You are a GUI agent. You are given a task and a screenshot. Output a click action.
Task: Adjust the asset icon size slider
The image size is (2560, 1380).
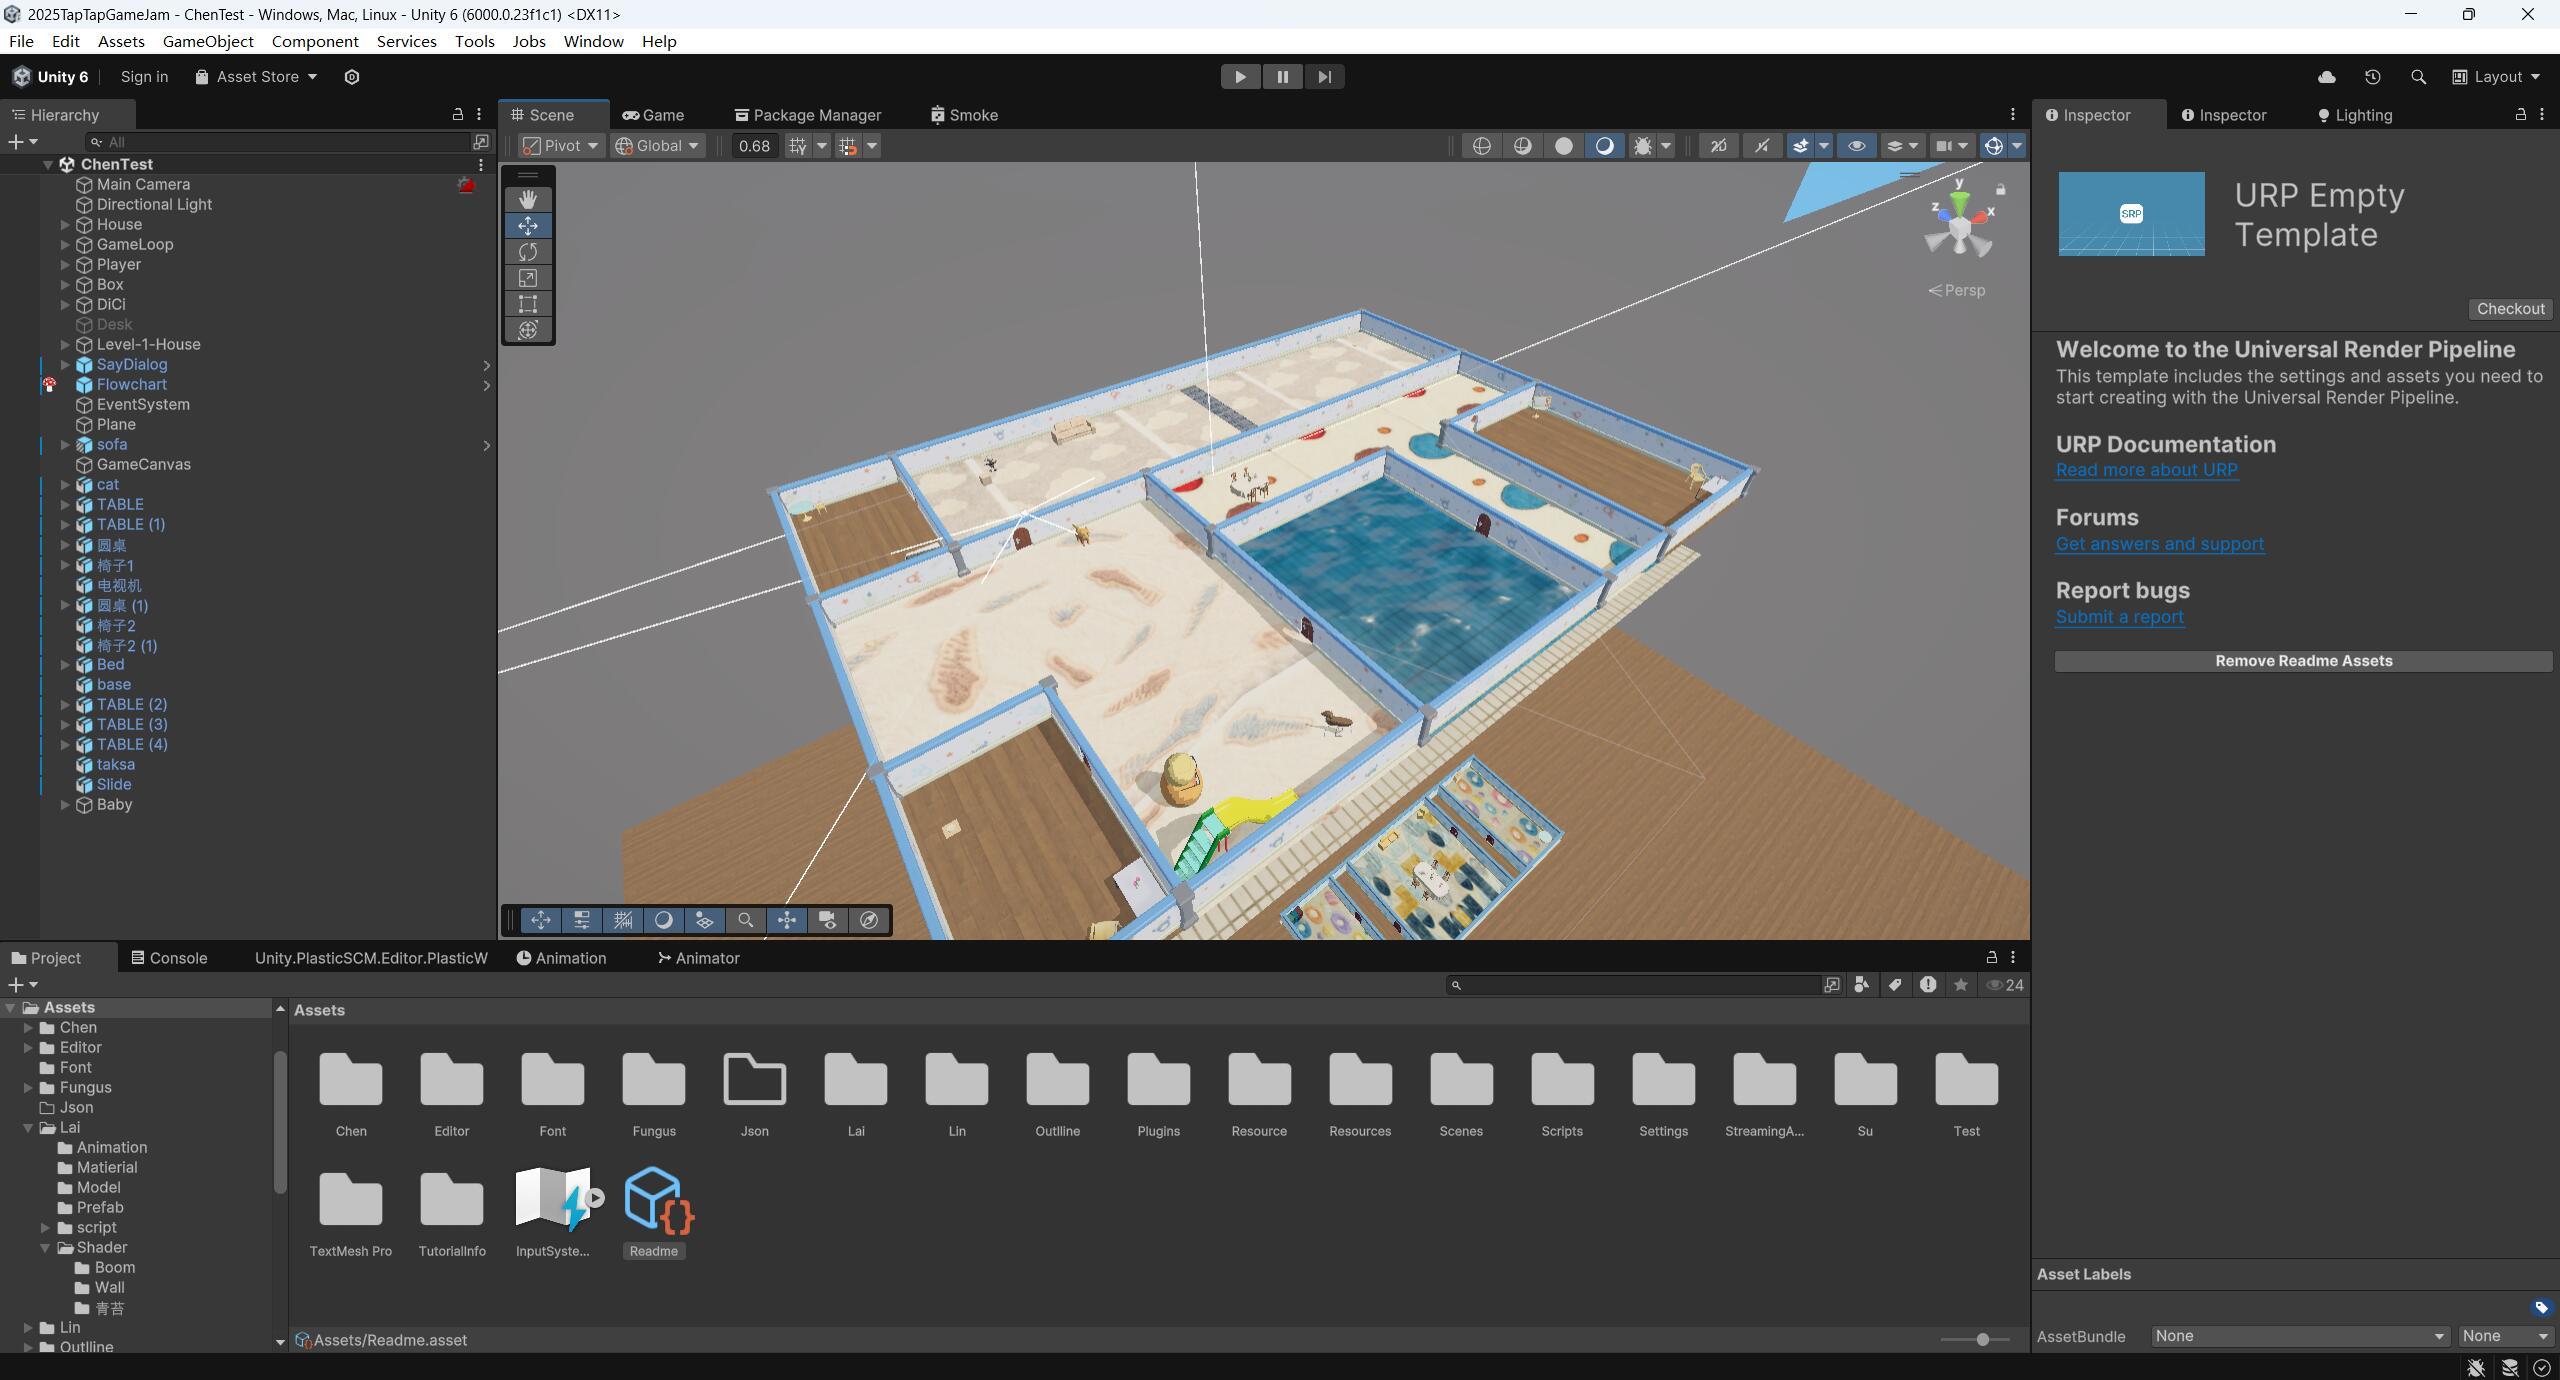pos(1981,1339)
